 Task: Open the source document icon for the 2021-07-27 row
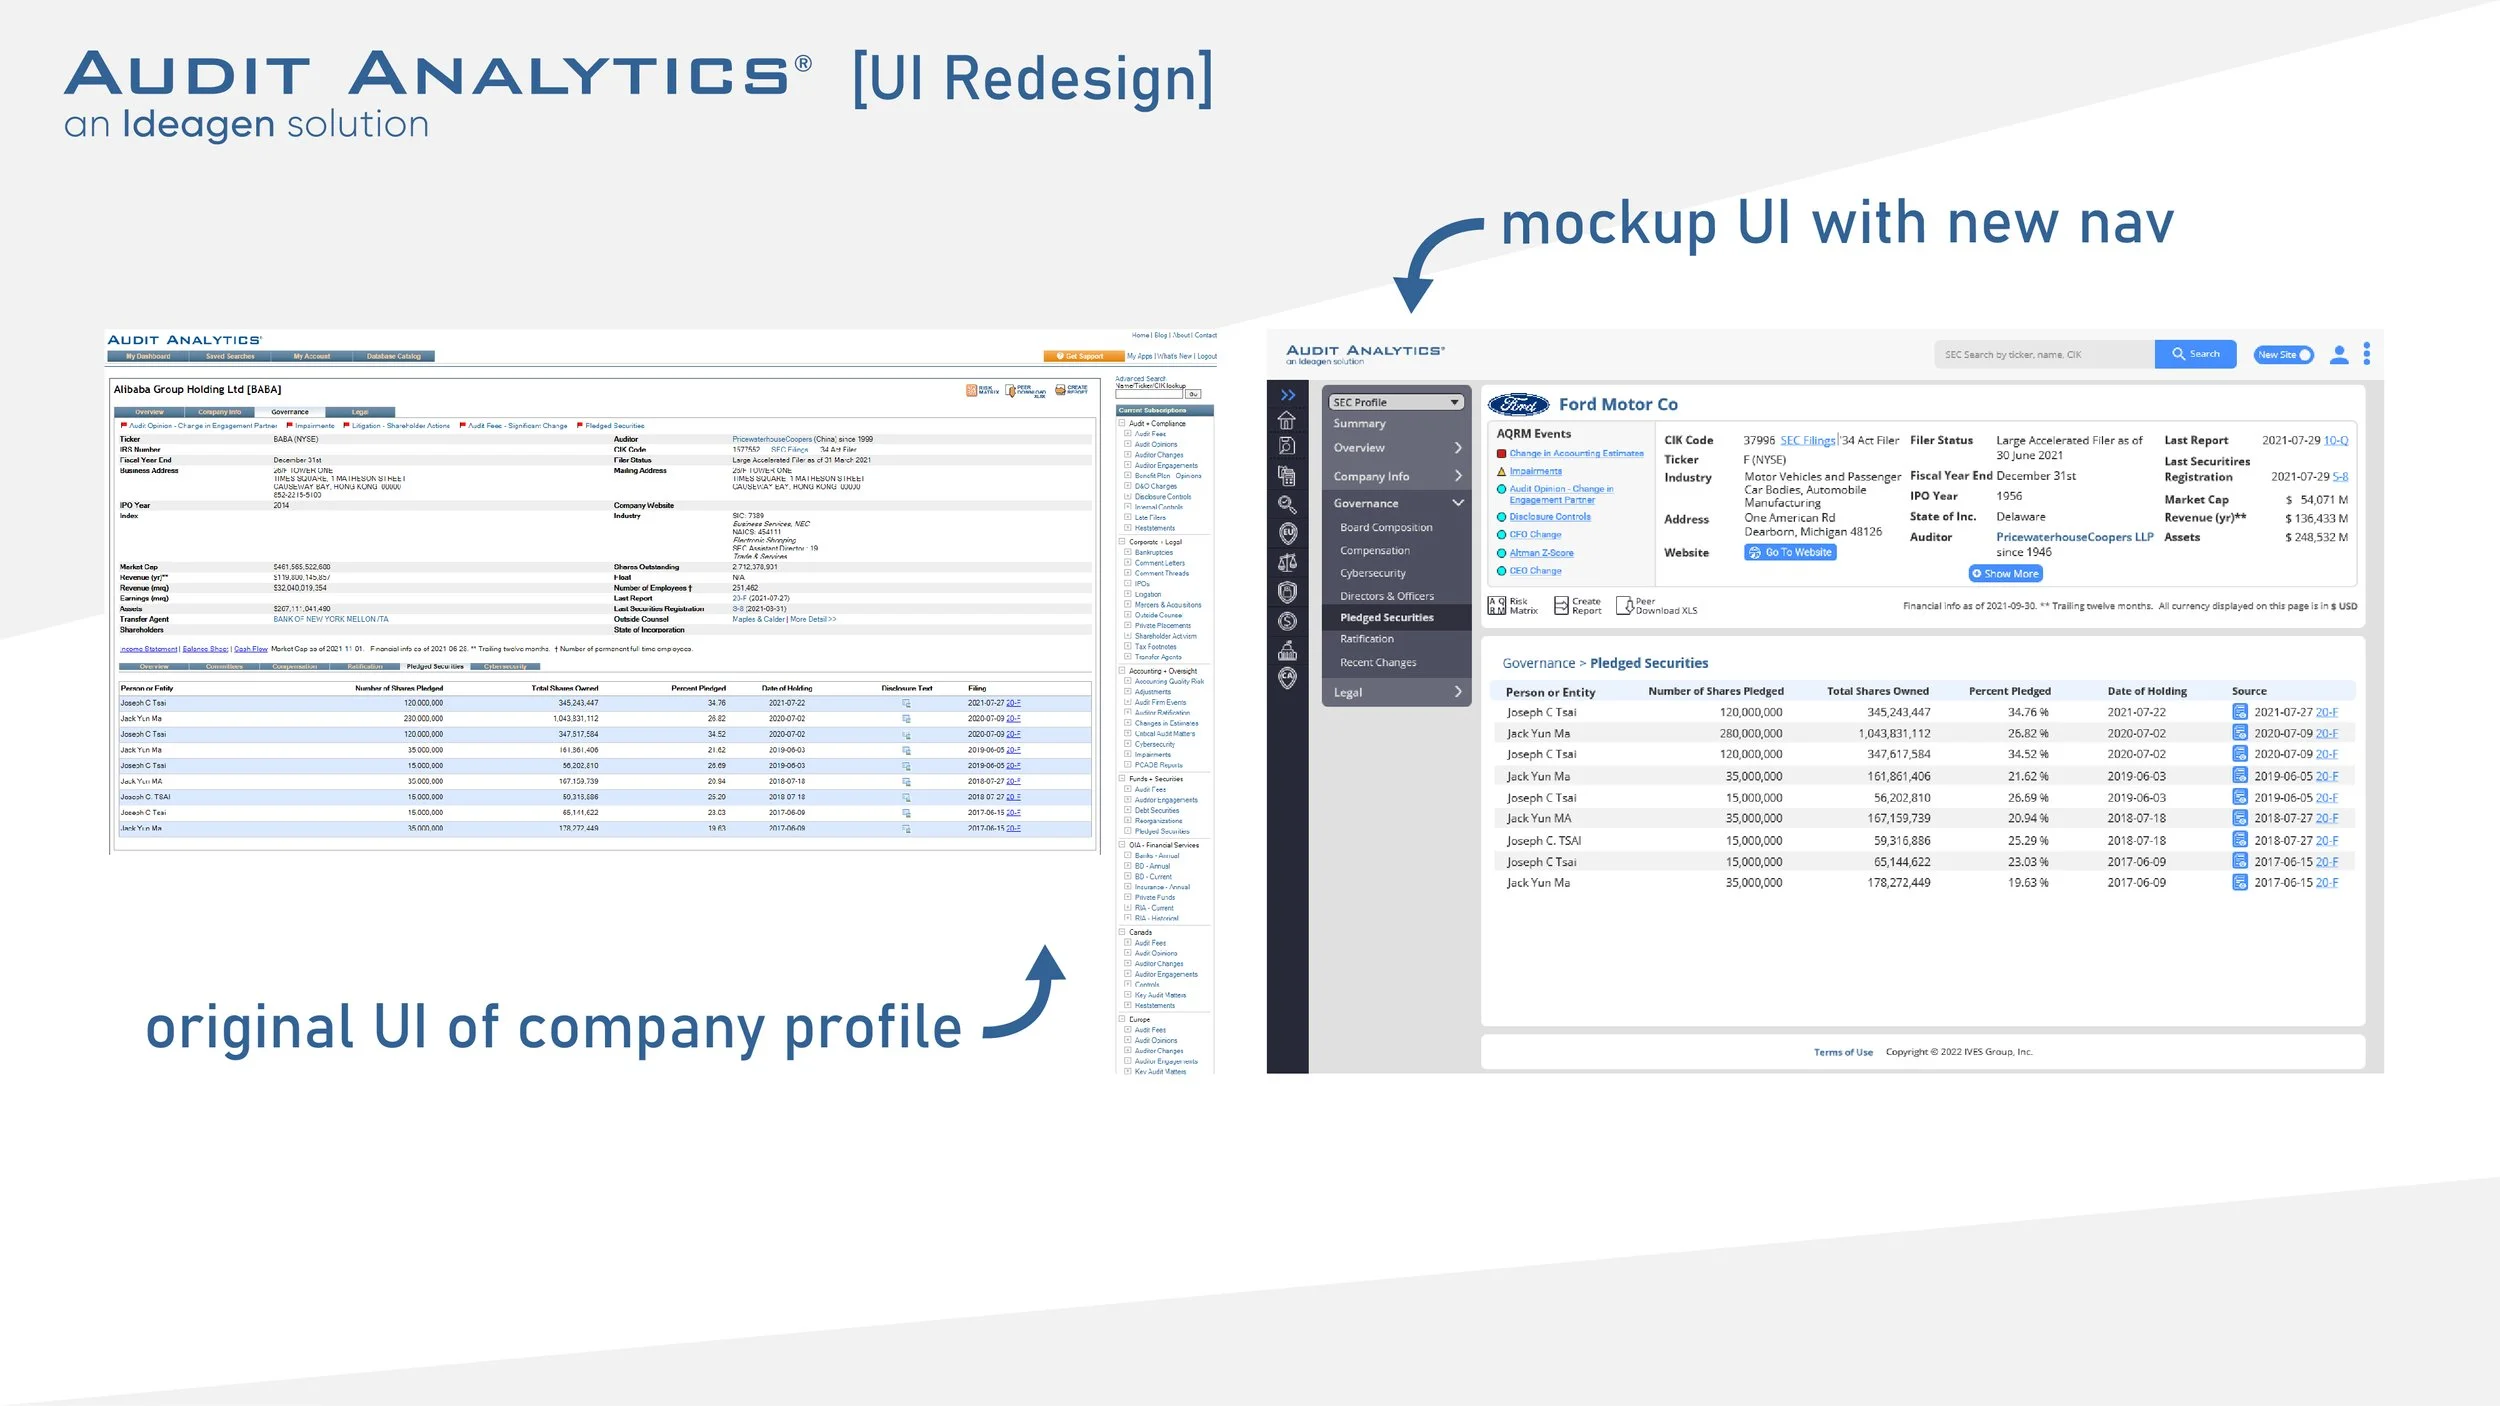(x=2240, y=712)
